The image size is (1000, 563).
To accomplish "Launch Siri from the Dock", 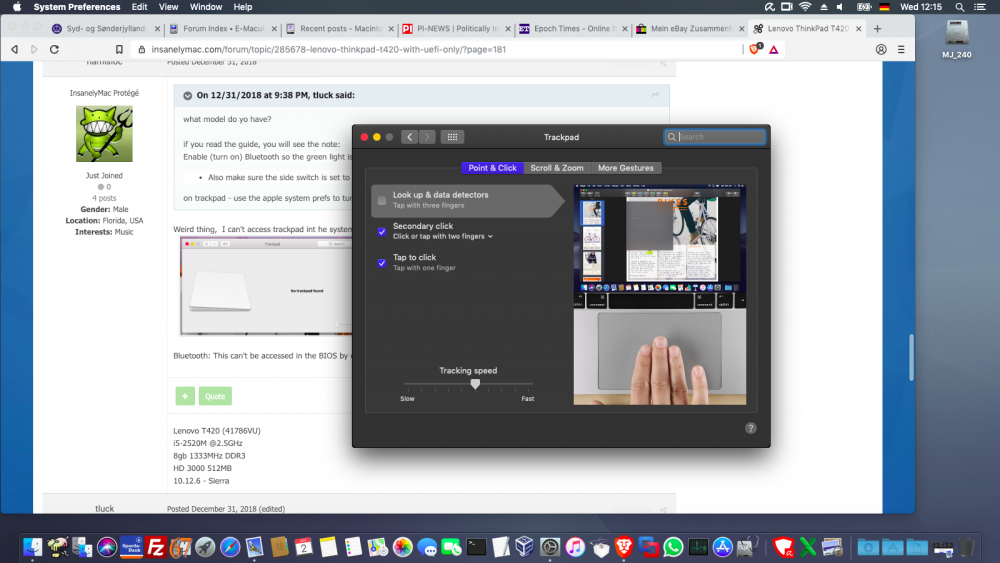I will pos(107,547).
